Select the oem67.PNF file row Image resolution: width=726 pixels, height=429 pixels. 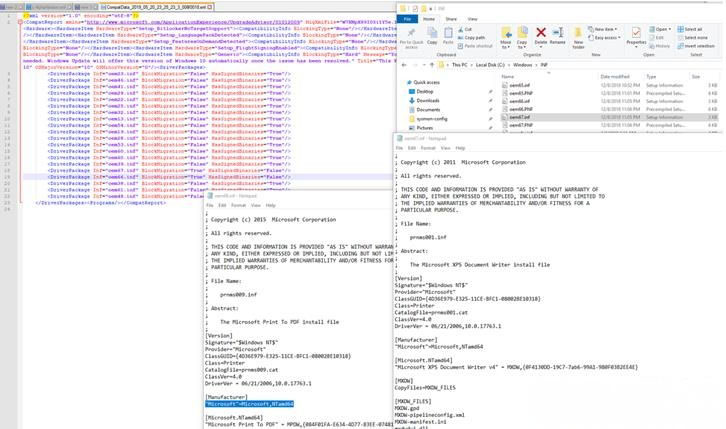610,125
